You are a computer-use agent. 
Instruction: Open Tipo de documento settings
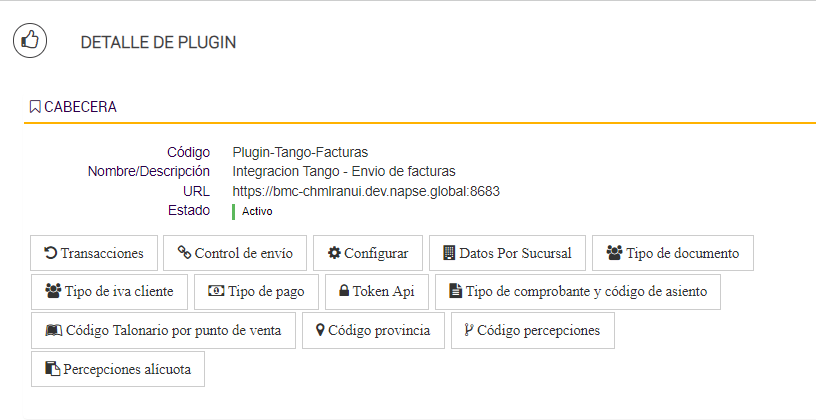coord(672,253)
